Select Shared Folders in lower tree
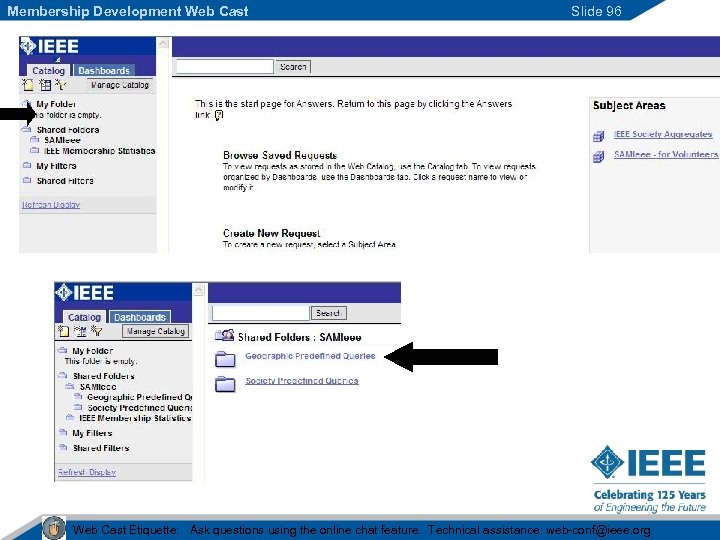The image size is (720, 540). point(104,376)
